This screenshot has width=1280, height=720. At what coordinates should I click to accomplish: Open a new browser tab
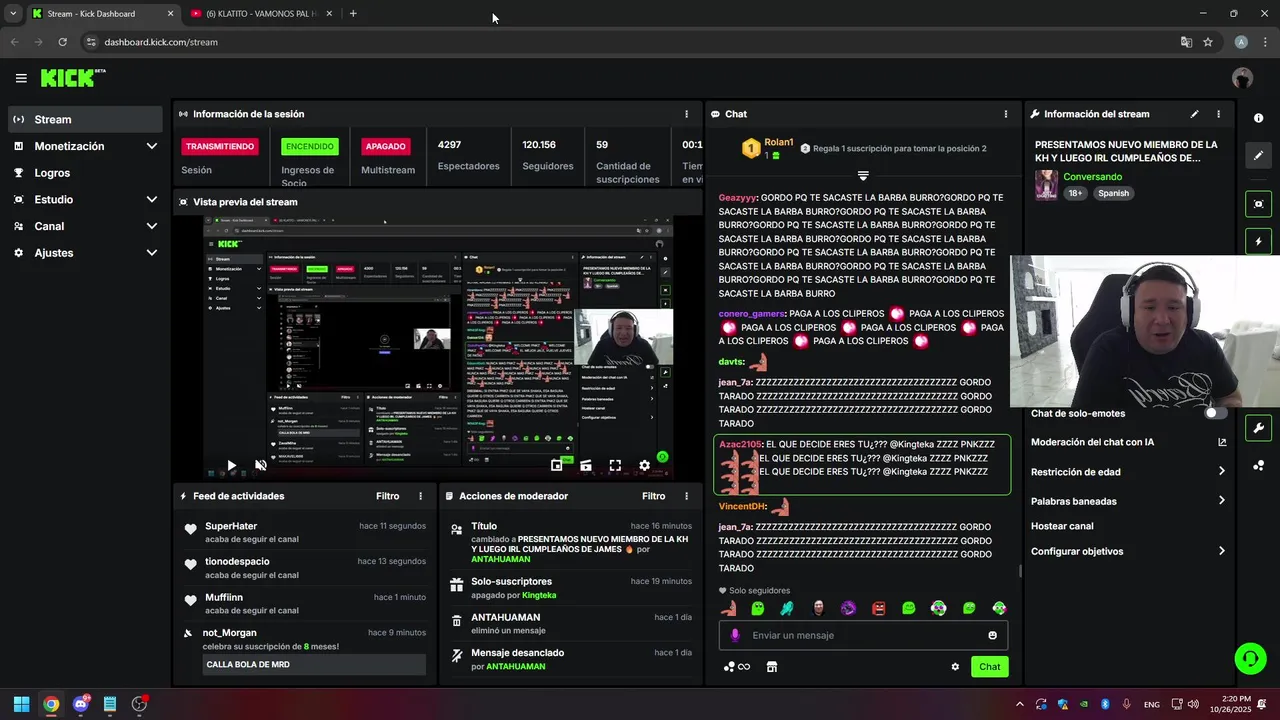coord(353,14)
